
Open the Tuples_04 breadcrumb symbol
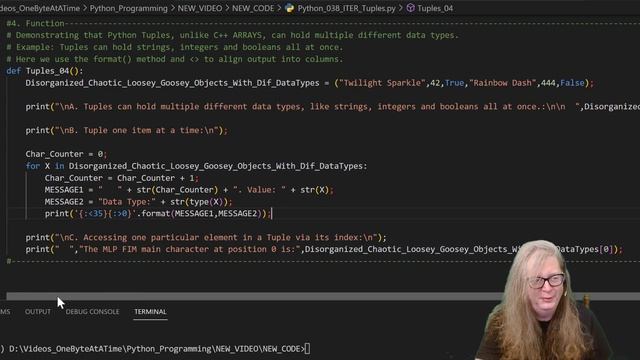click(435, 8)
